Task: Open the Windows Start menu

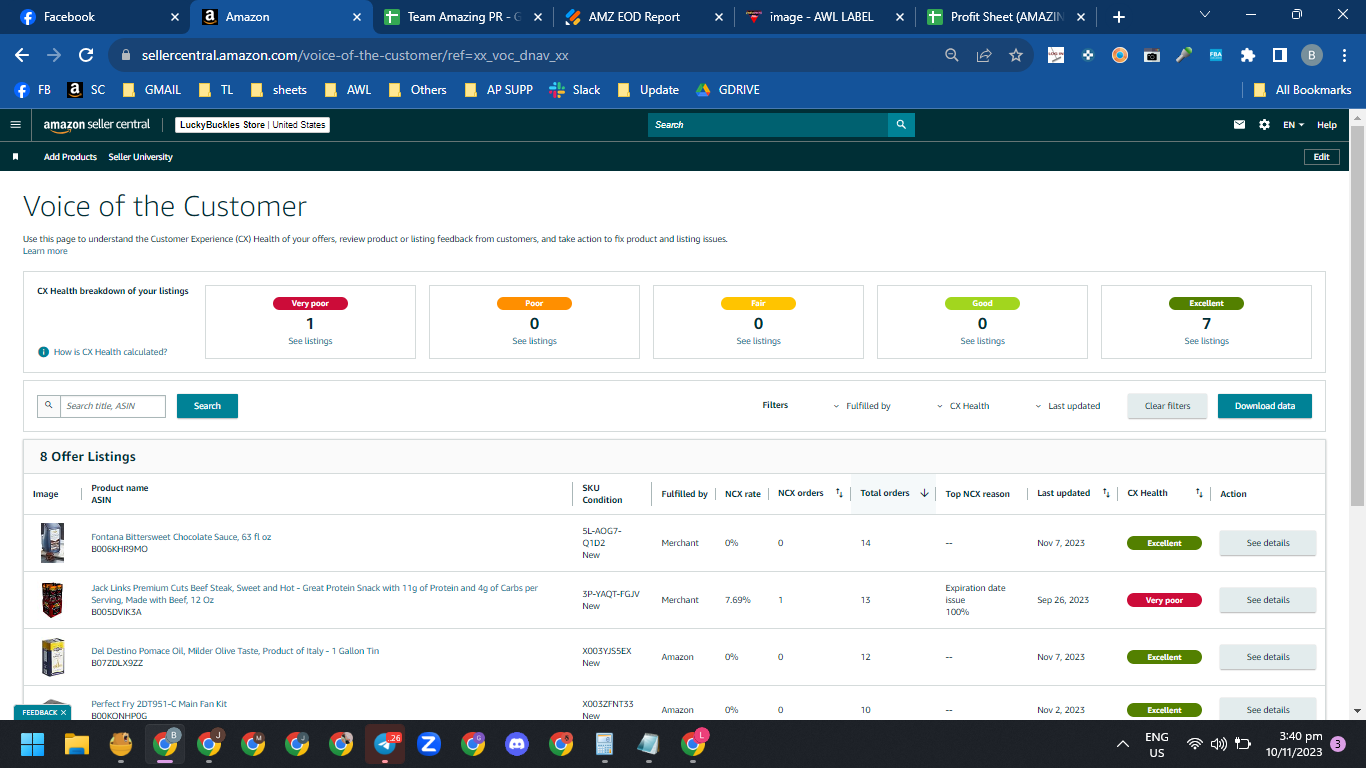Action: pyautogui.click(x=32, y=744)
